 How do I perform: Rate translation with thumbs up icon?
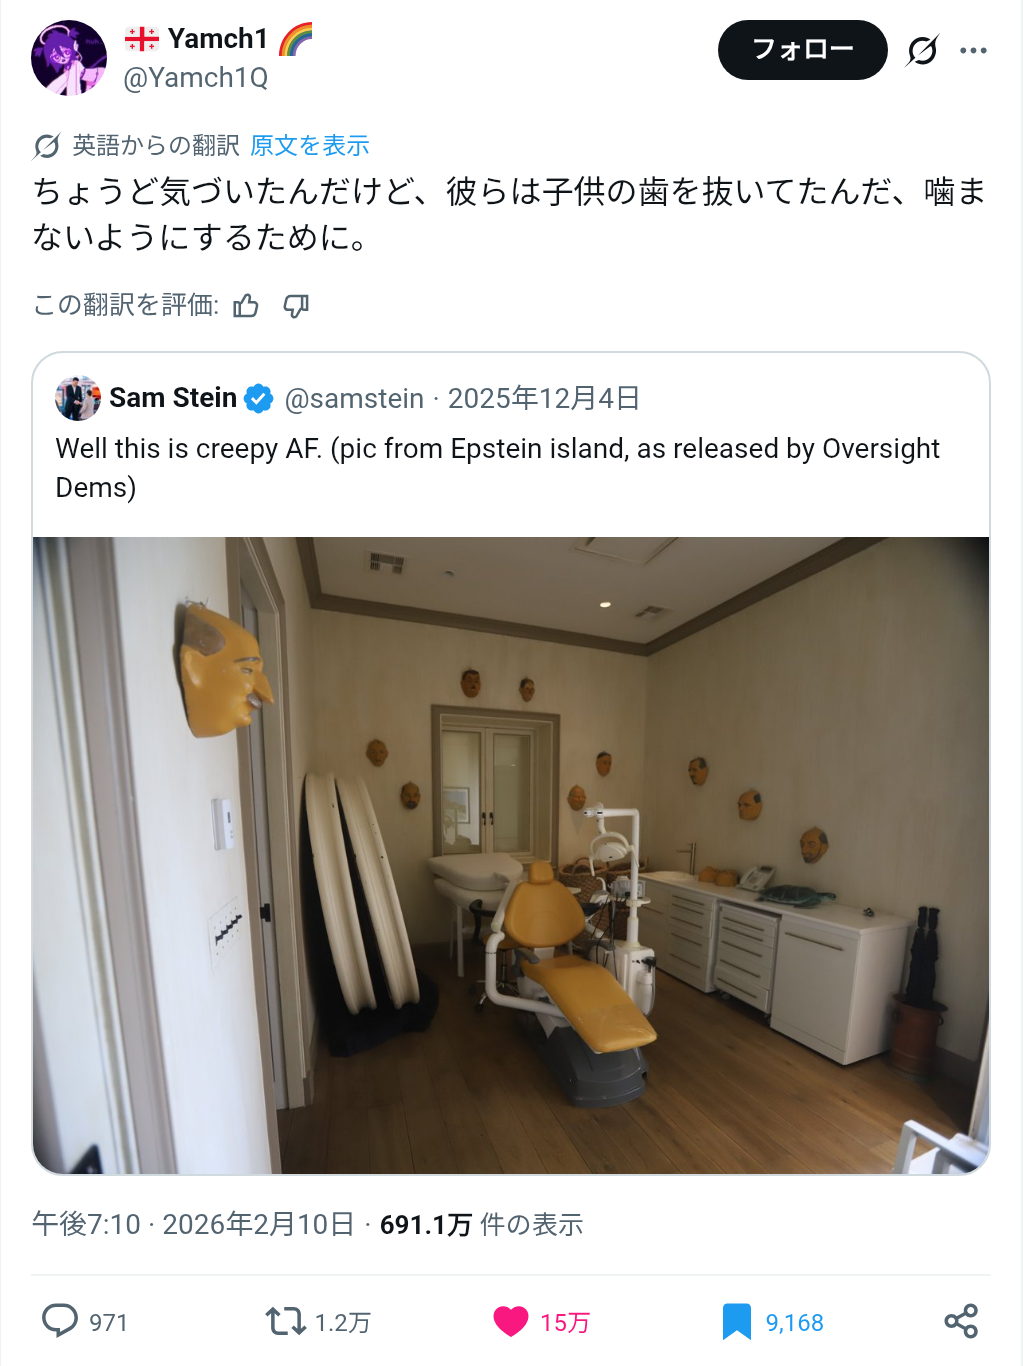pyautogui.click(x=246, y=306)
